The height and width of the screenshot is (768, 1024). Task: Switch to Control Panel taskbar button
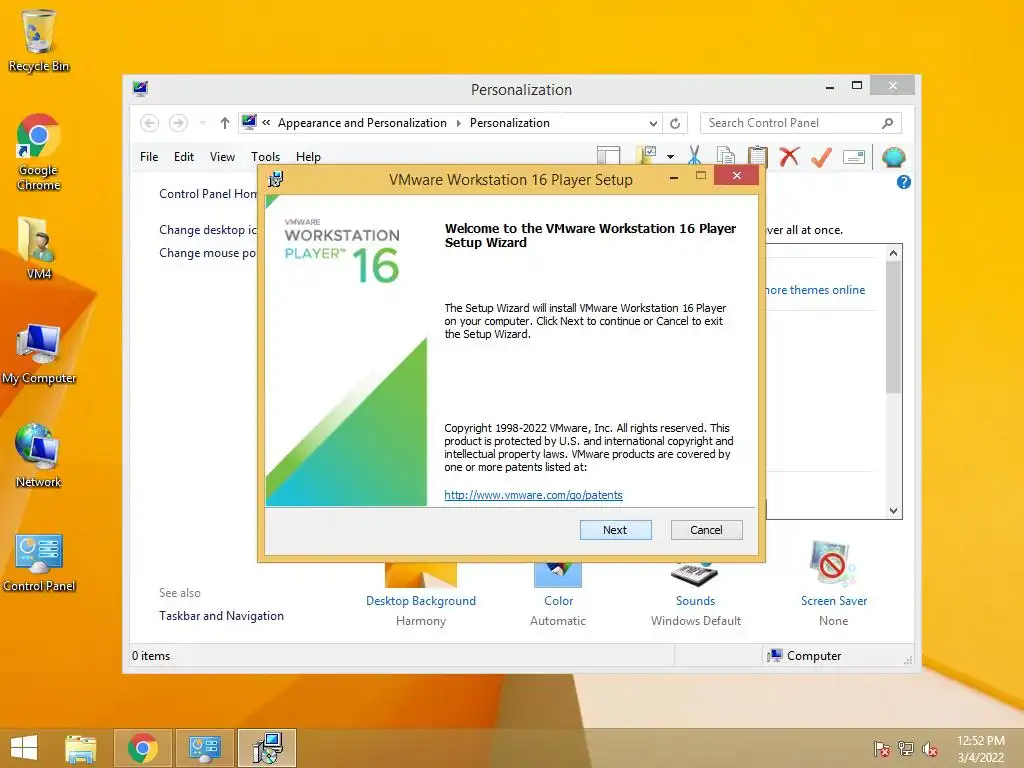[x=204, y=748]
